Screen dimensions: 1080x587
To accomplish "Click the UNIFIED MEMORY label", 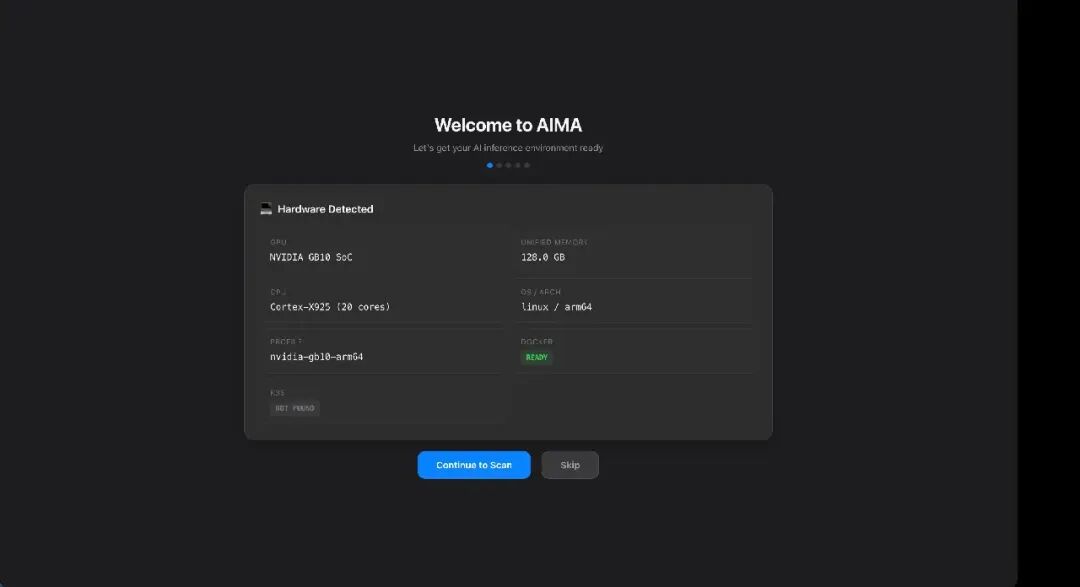I will [x=554, y=243].
